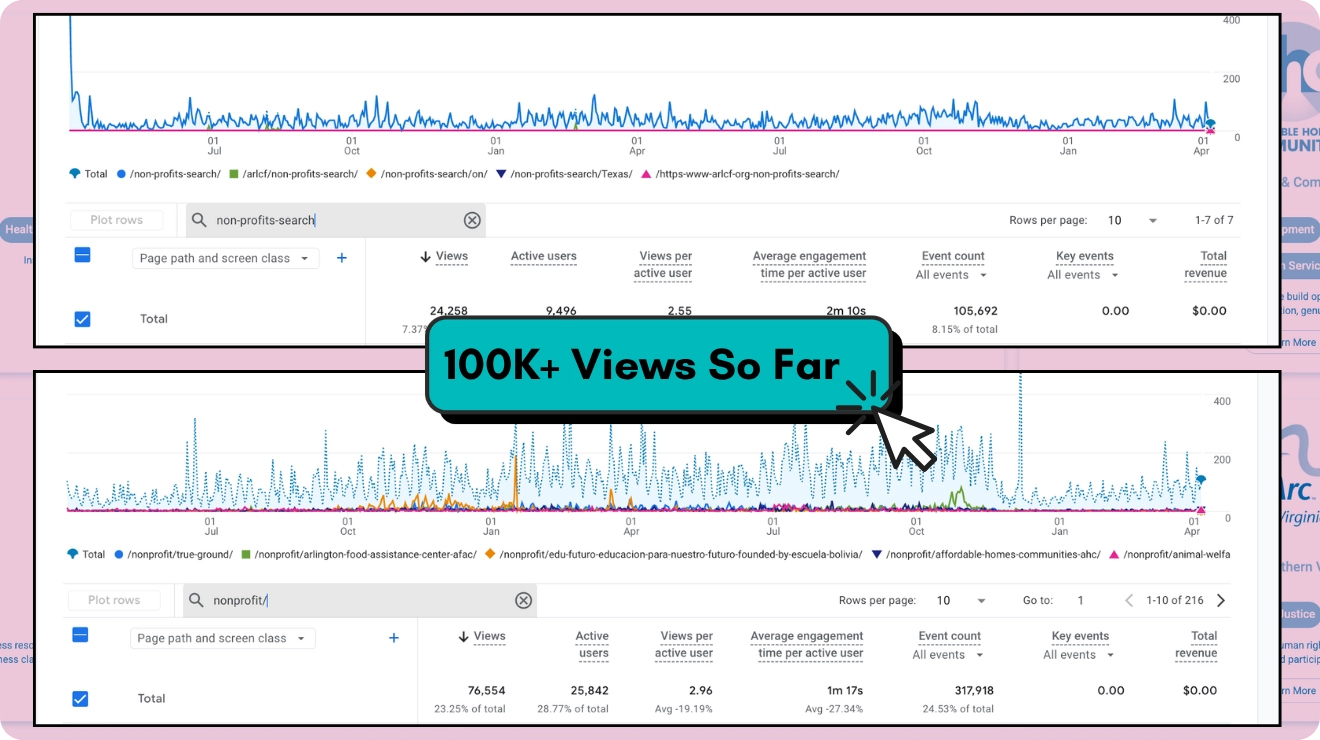Click the 1-7 of 7 pagination text
1320x740 pixels.
click(1214, 220)
